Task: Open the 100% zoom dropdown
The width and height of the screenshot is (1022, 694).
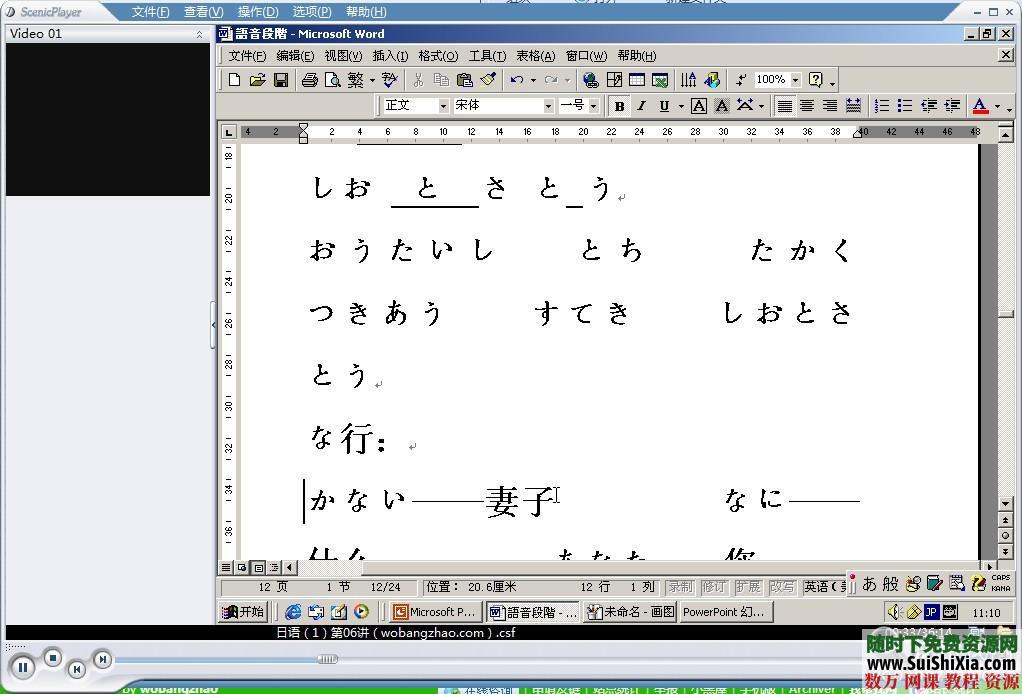Action: click(x=796, y=80)
